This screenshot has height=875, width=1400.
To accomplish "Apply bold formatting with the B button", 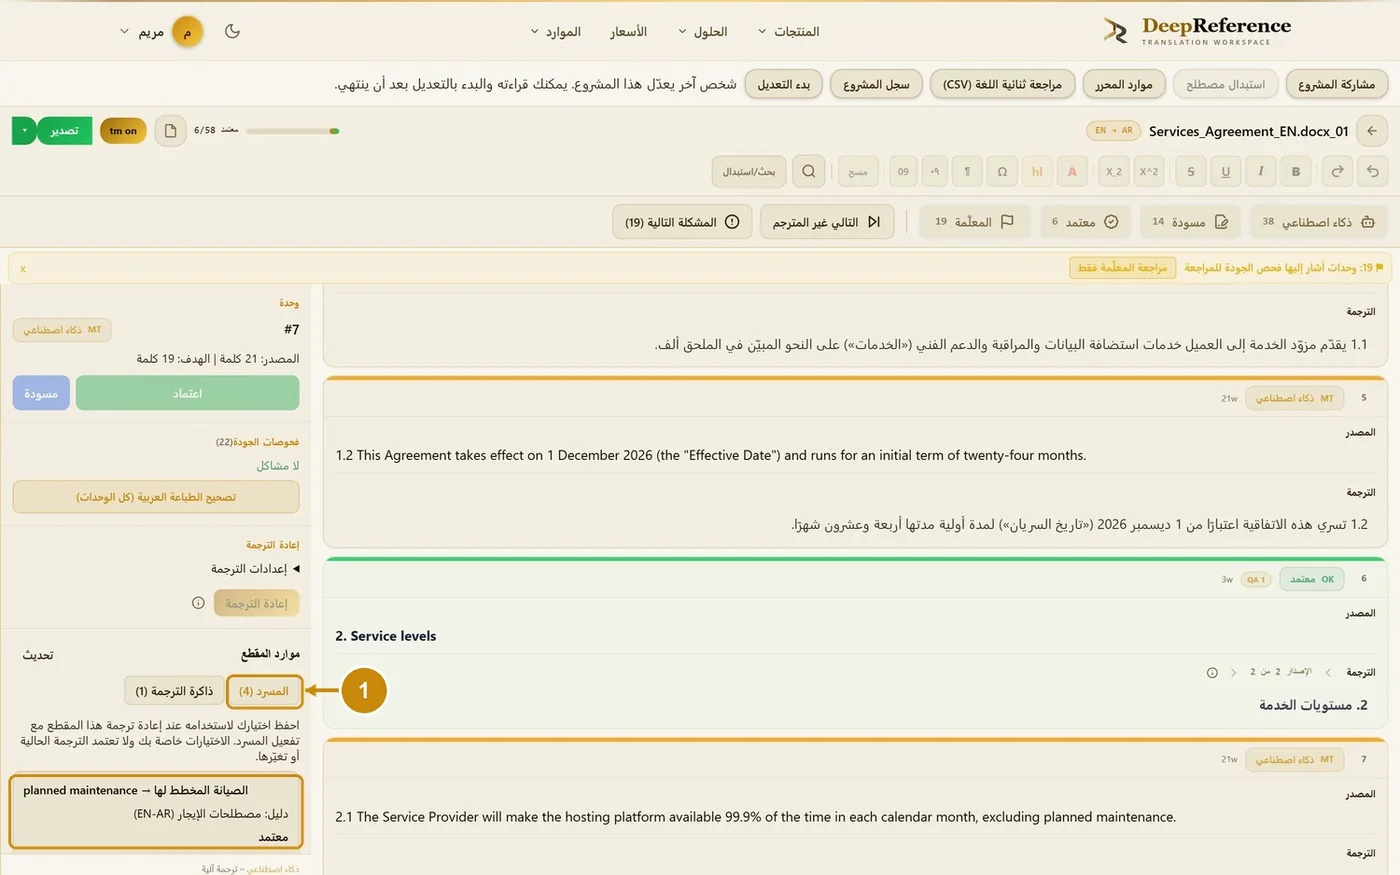I will pyautogui.click(x=1296, y=172).
